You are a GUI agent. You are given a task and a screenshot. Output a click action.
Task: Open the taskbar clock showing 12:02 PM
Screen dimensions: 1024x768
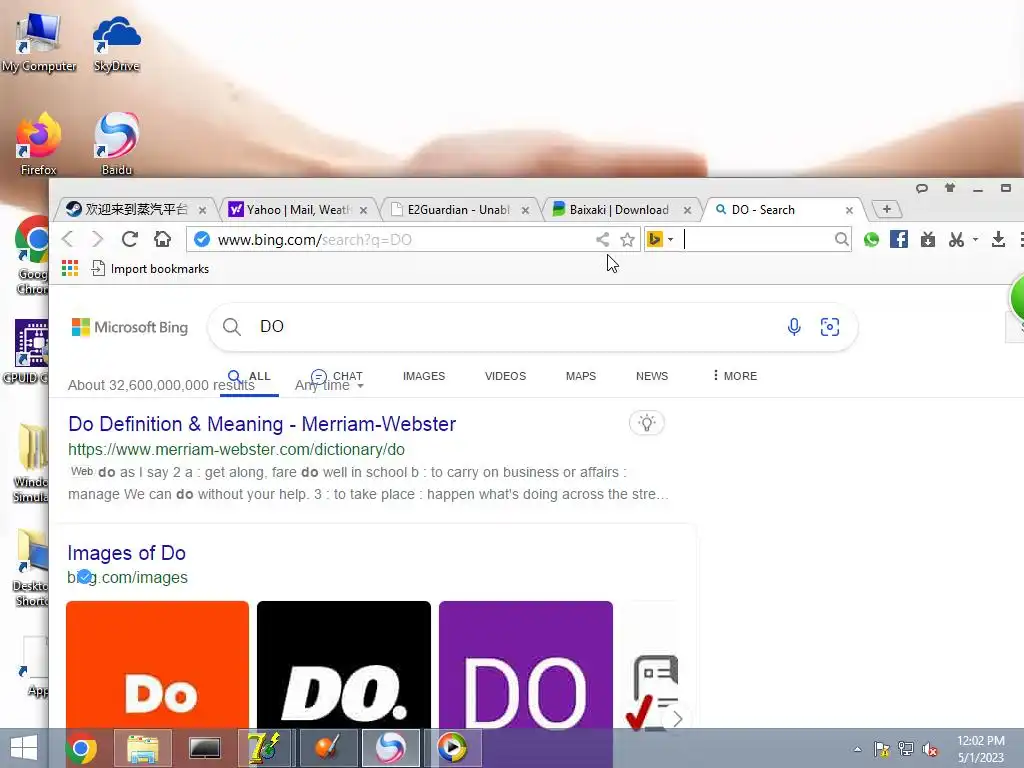coord(981,749)
